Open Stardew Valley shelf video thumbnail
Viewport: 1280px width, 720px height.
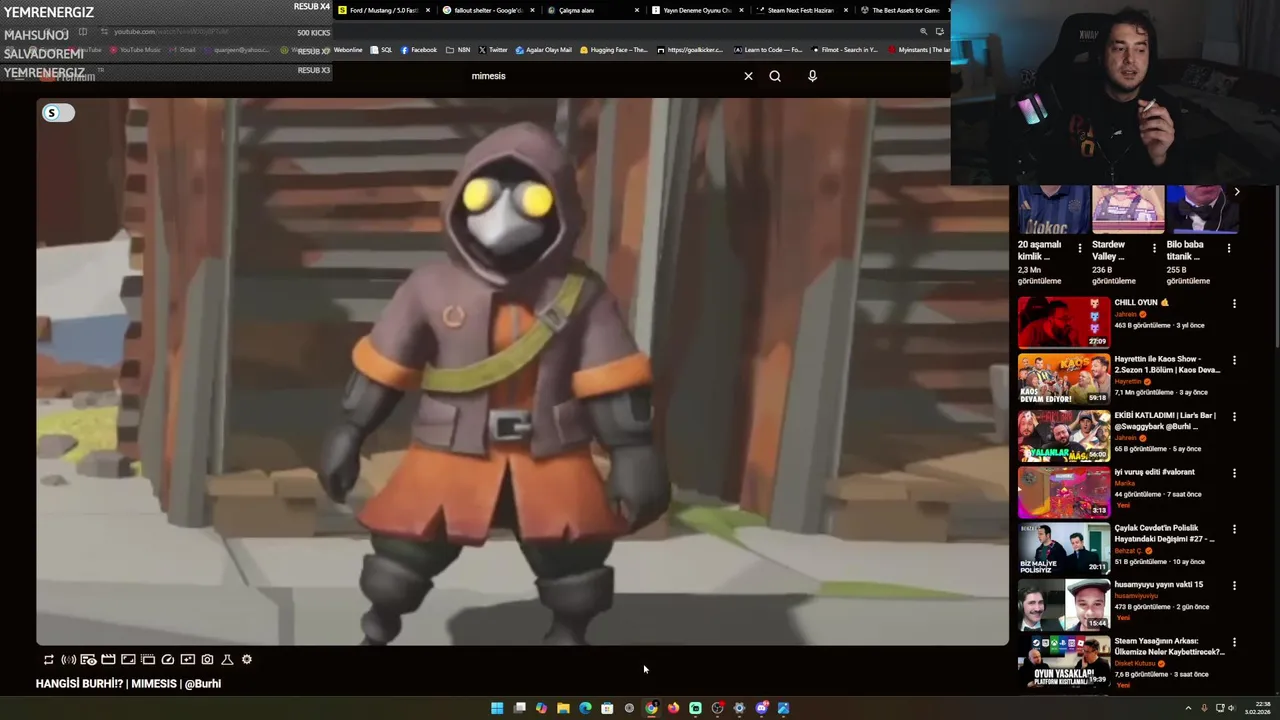pyautogui.click(x=1128, y=209)
